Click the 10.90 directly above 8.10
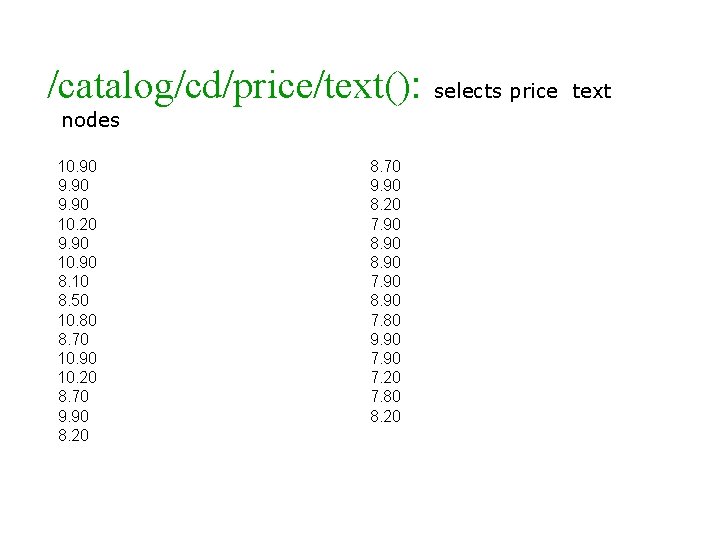 (78, 262)
